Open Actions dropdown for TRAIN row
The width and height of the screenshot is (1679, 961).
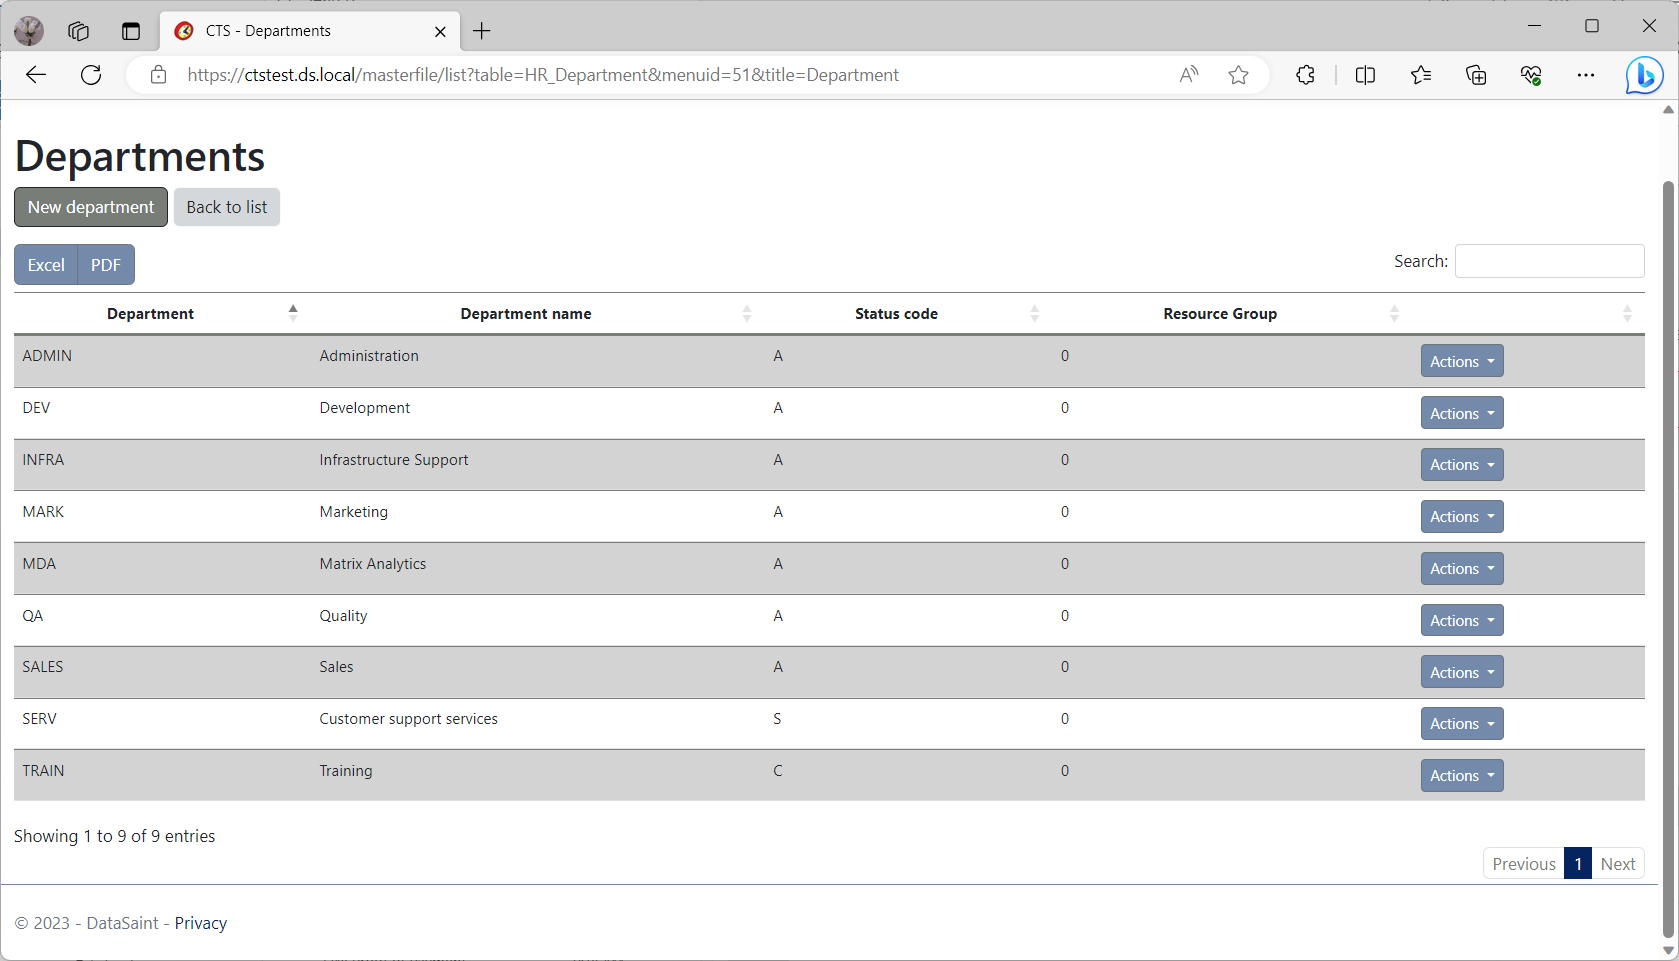click(x=1462, y=775)
